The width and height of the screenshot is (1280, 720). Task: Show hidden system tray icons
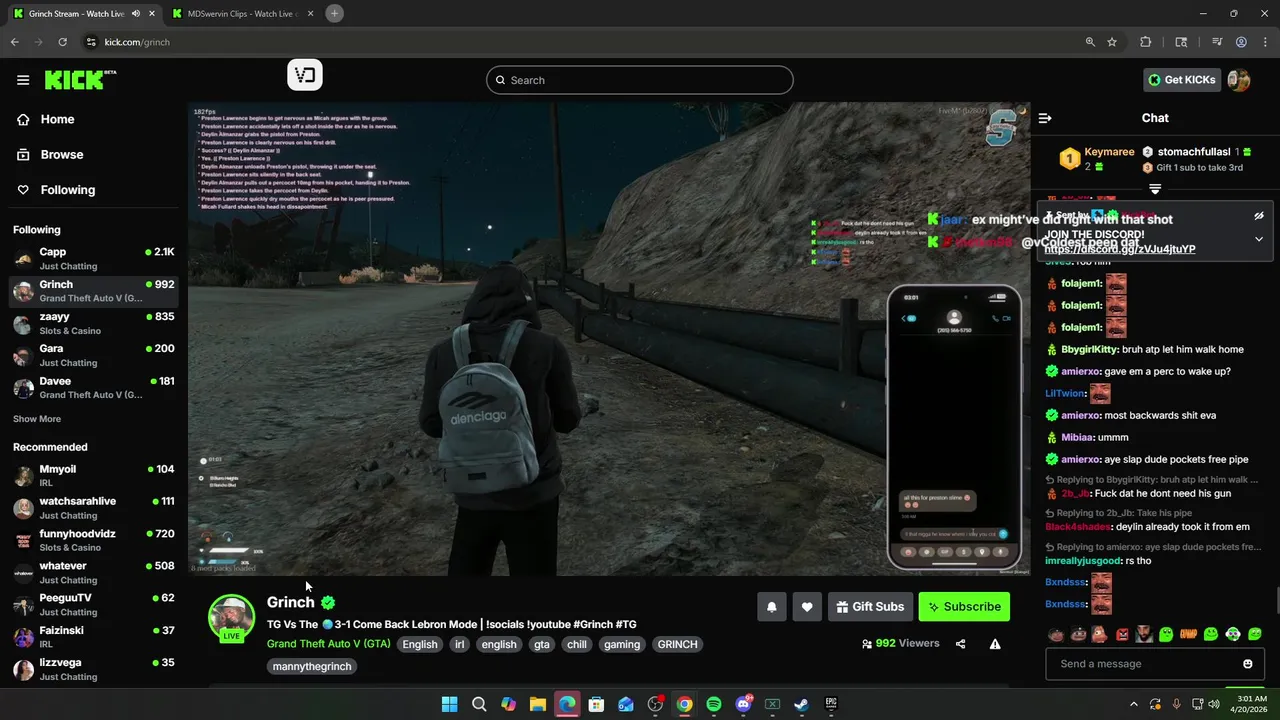[1134, 704]
